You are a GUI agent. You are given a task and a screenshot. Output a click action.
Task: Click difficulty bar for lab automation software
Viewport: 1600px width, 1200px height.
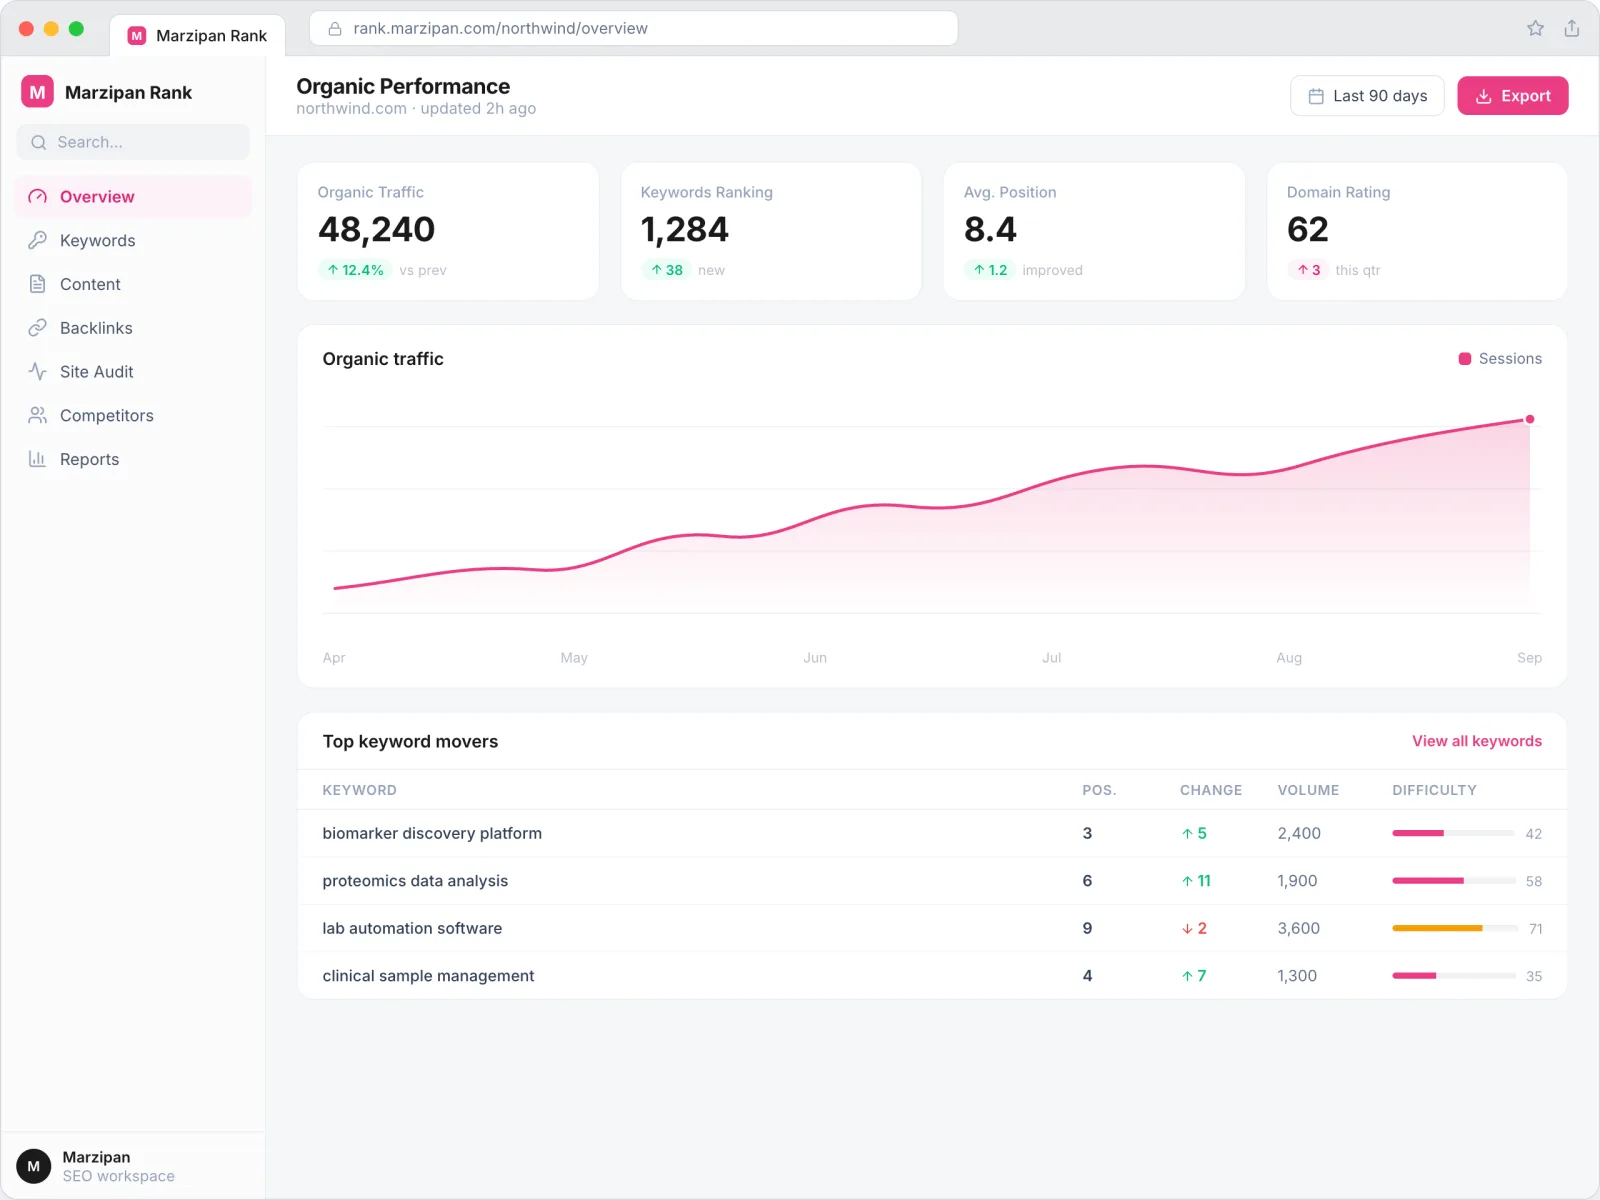tap(1453, 928)
